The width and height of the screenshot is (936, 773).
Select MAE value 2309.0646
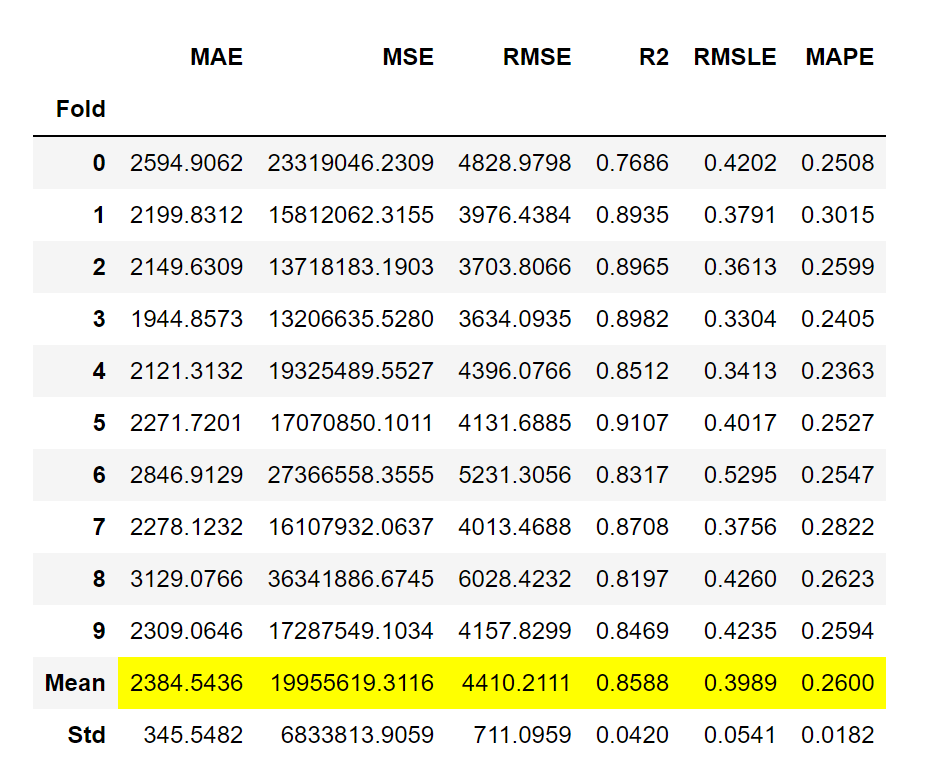(186, 631)
